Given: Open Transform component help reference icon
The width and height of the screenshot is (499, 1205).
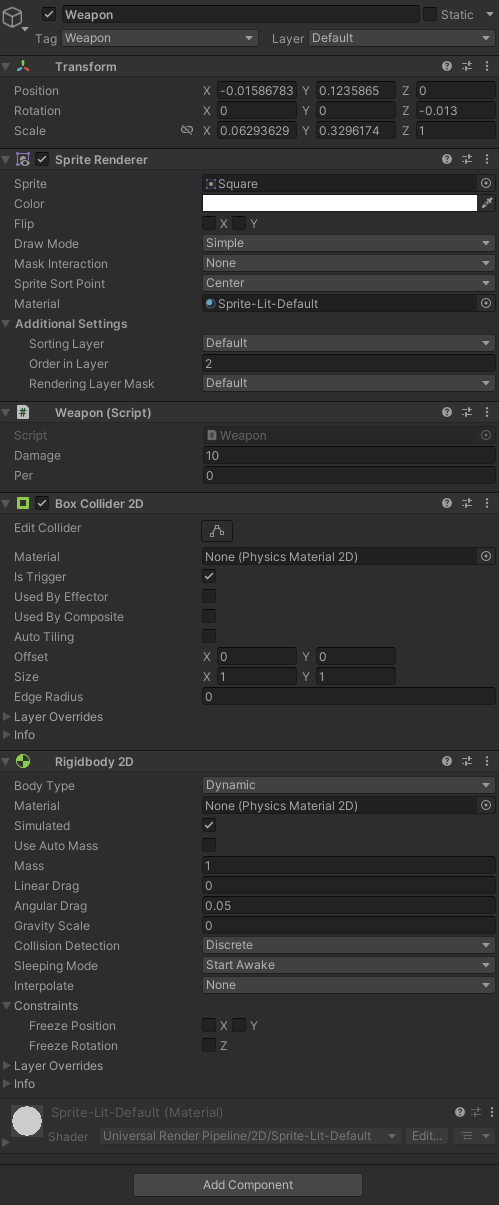Looking at the screenshot, I should coord(448,66).
